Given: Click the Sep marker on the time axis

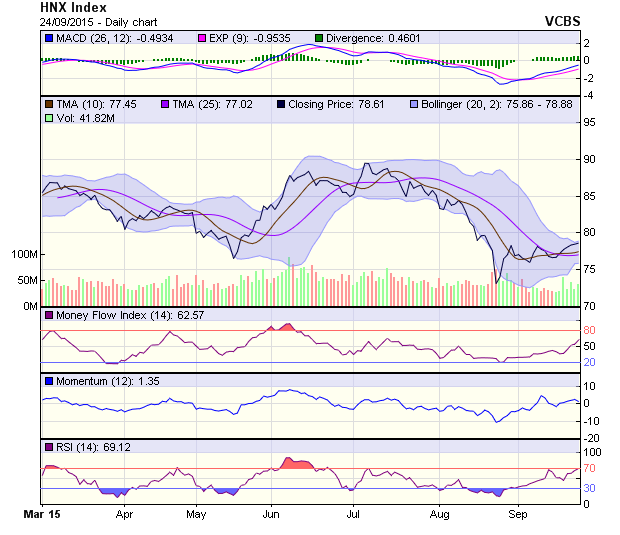Looking at the screenshot, I should [x=518, y=515].
